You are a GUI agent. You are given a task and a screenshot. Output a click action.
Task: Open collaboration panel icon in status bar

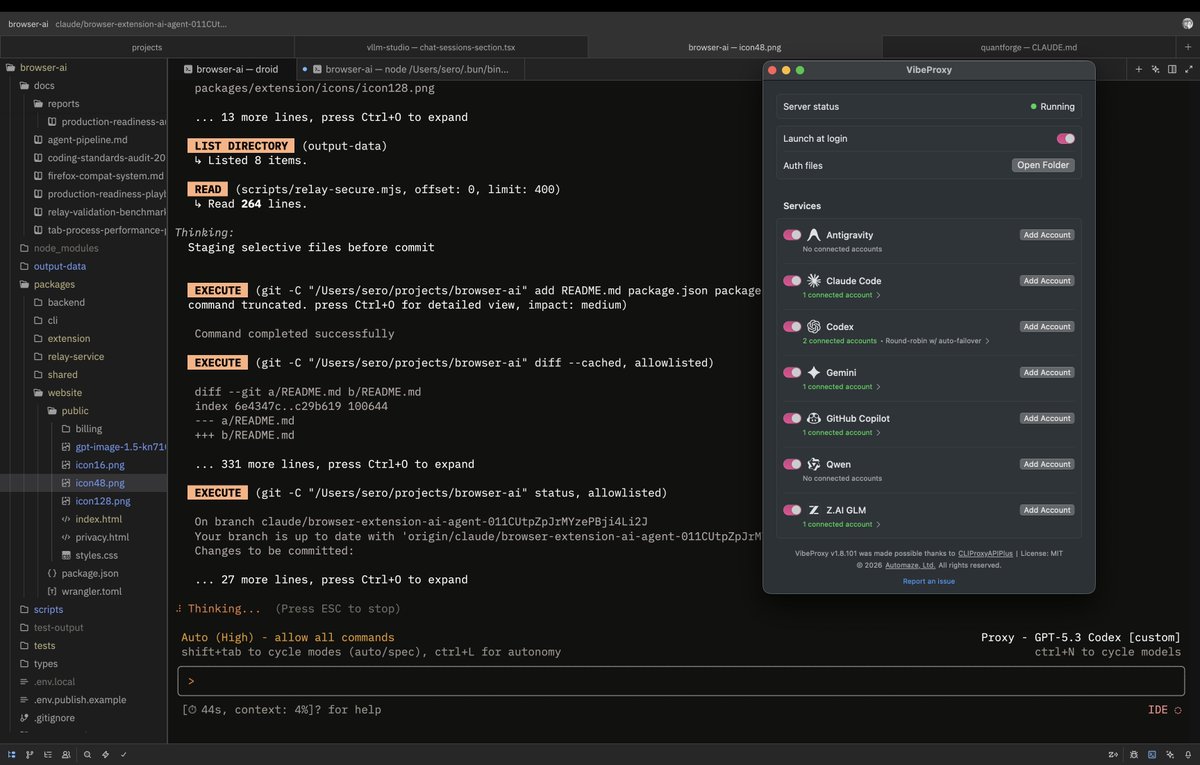point(66,754)
